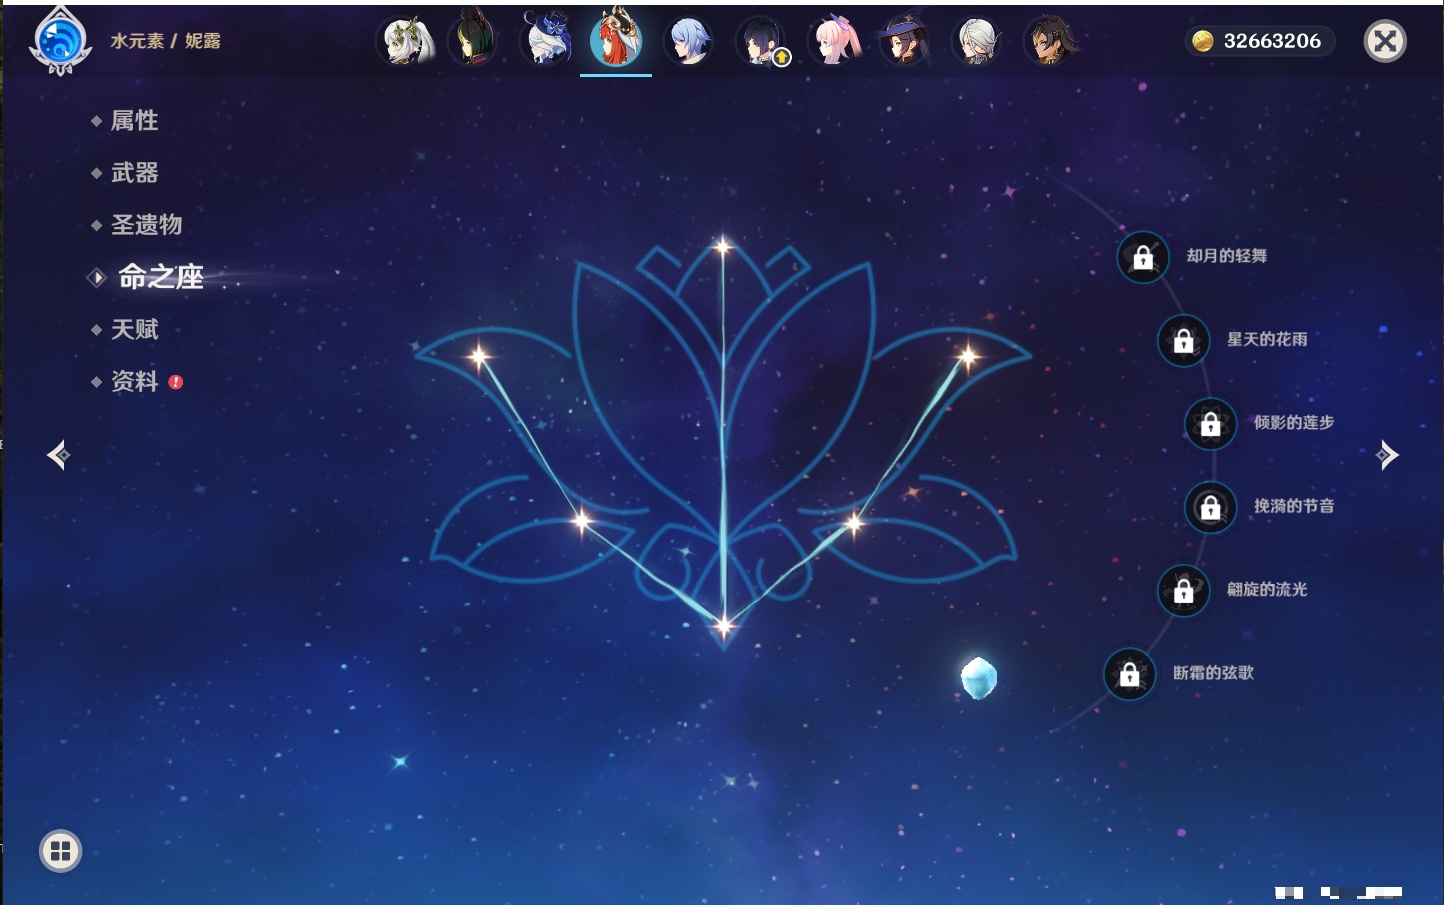Open the 属性 attributes tab
The image size is (1444, 905).
[134, 121]
